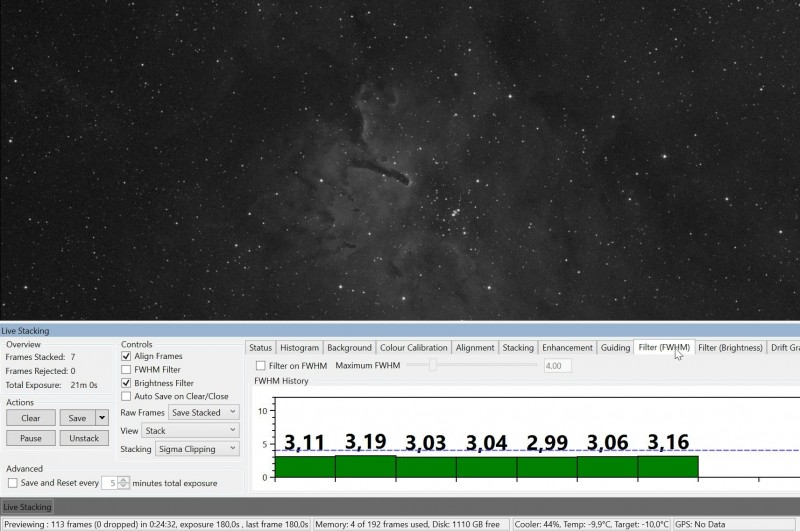Click the Memory and Disk status entry

(411, 524)
